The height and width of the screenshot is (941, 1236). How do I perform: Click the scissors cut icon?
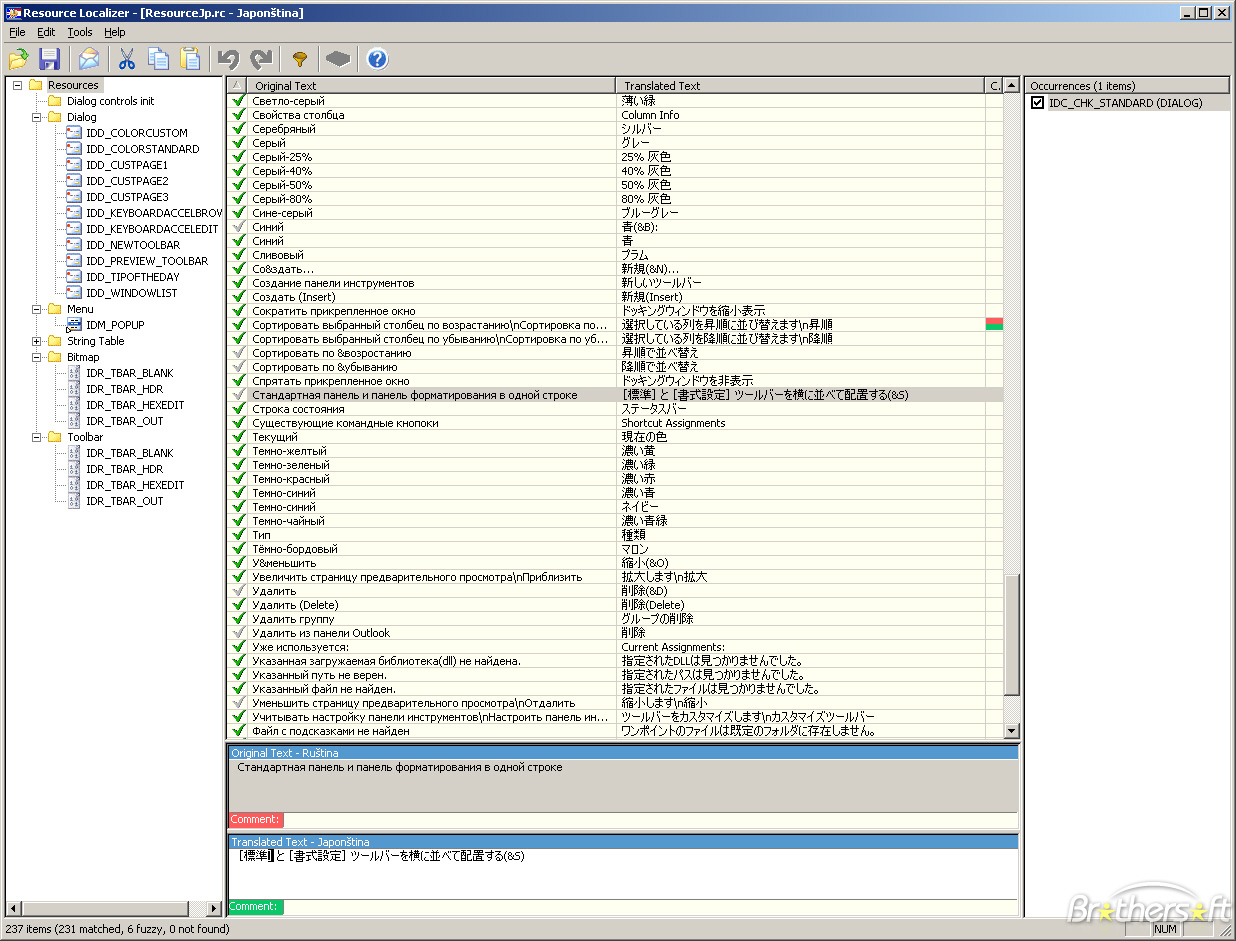127,59
